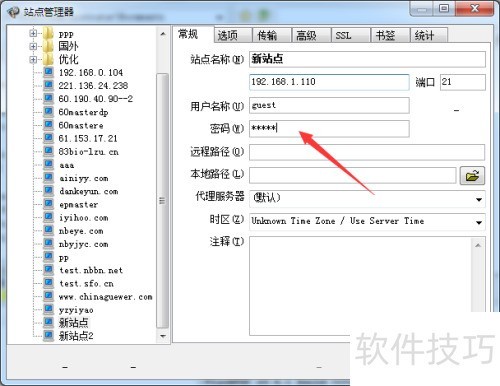Select the 新站点 tree entry
The height and width of the screenshot is (386, 500).
73,323
